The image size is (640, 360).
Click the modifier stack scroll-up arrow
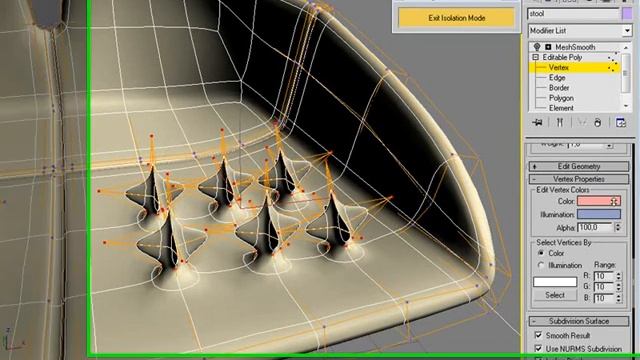[626, 48]
